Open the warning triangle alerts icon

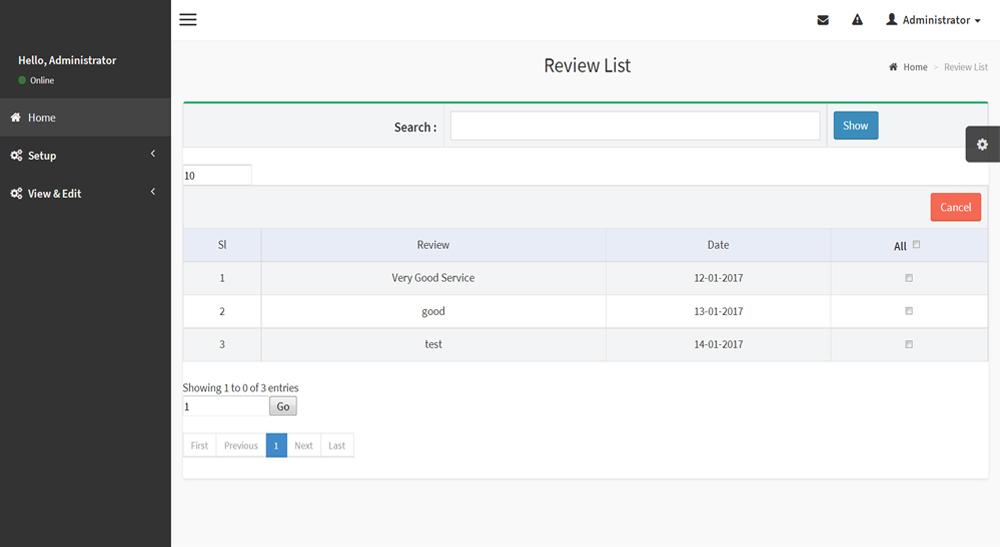pos(857,20)
